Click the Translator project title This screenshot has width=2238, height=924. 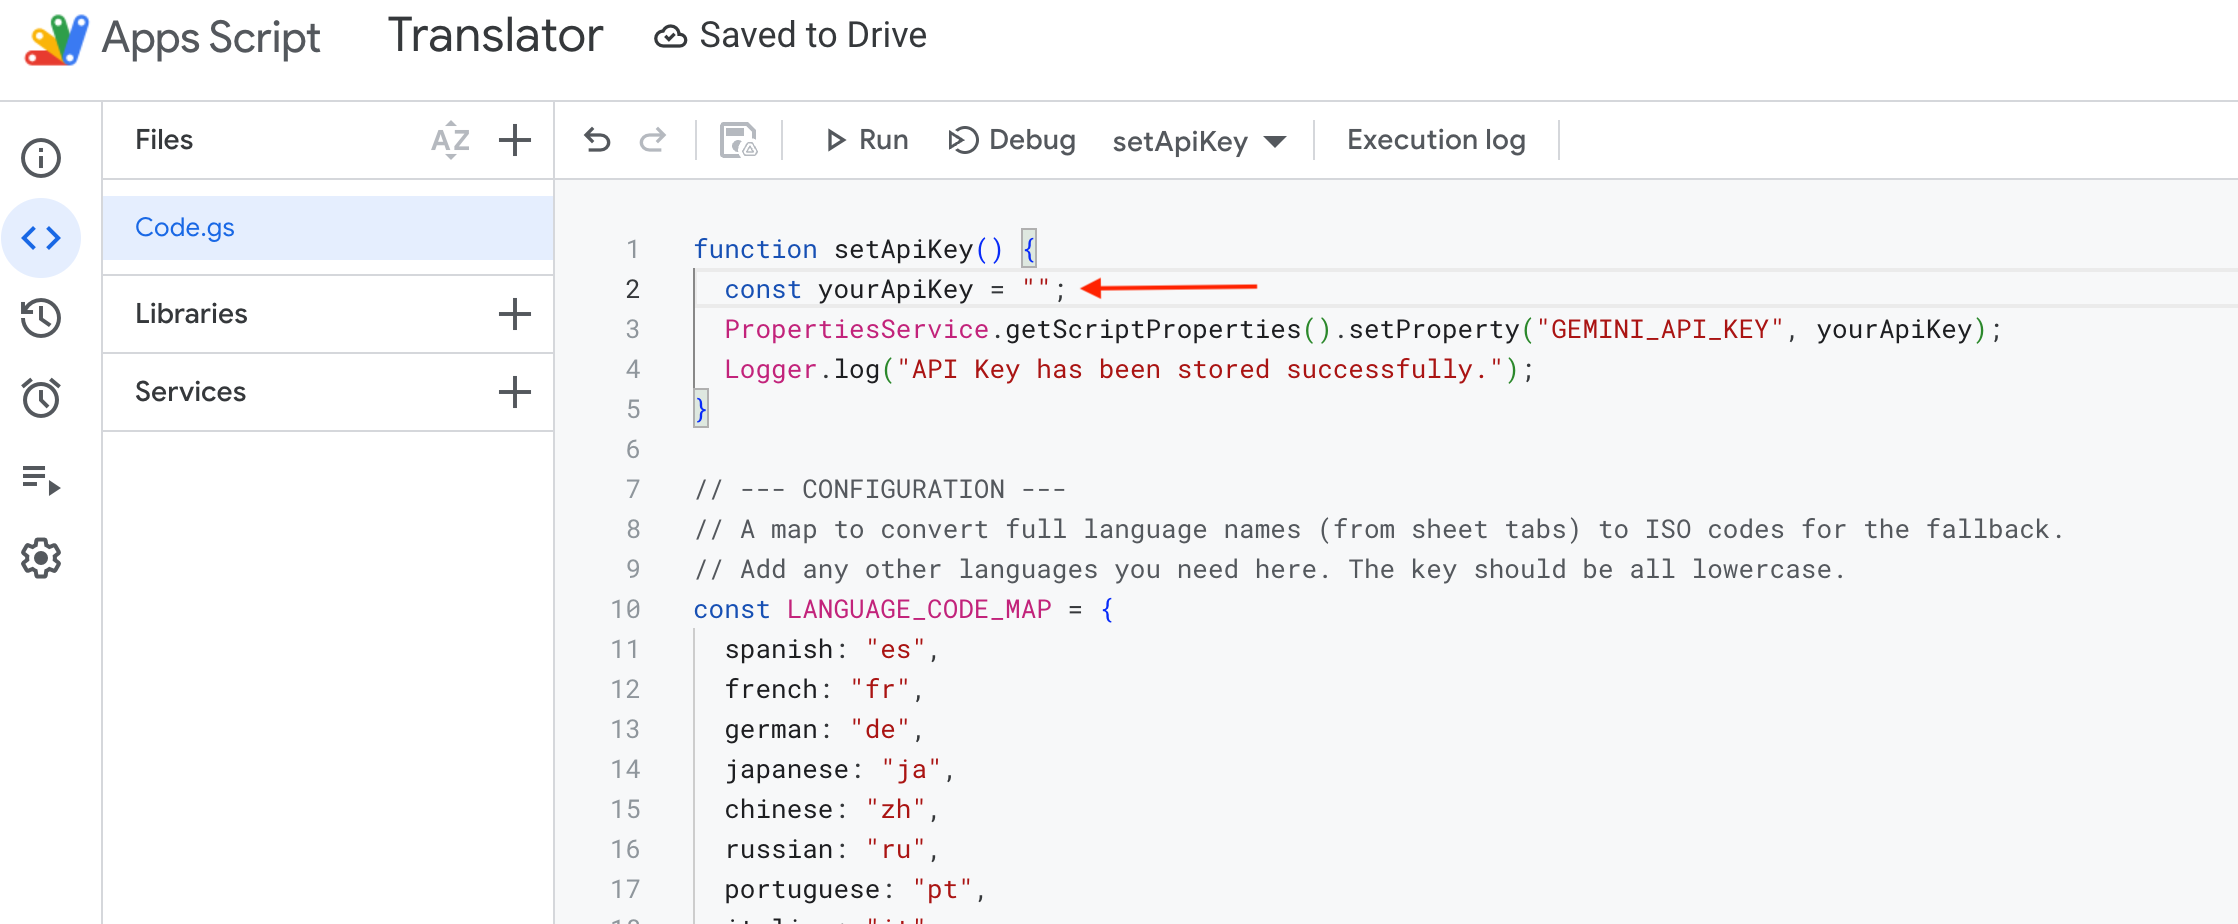click(x=495, y=36)
